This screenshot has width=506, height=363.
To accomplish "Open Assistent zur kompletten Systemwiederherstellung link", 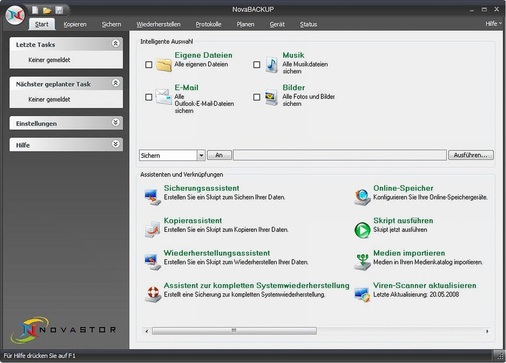I will click(x=256, y=285).
